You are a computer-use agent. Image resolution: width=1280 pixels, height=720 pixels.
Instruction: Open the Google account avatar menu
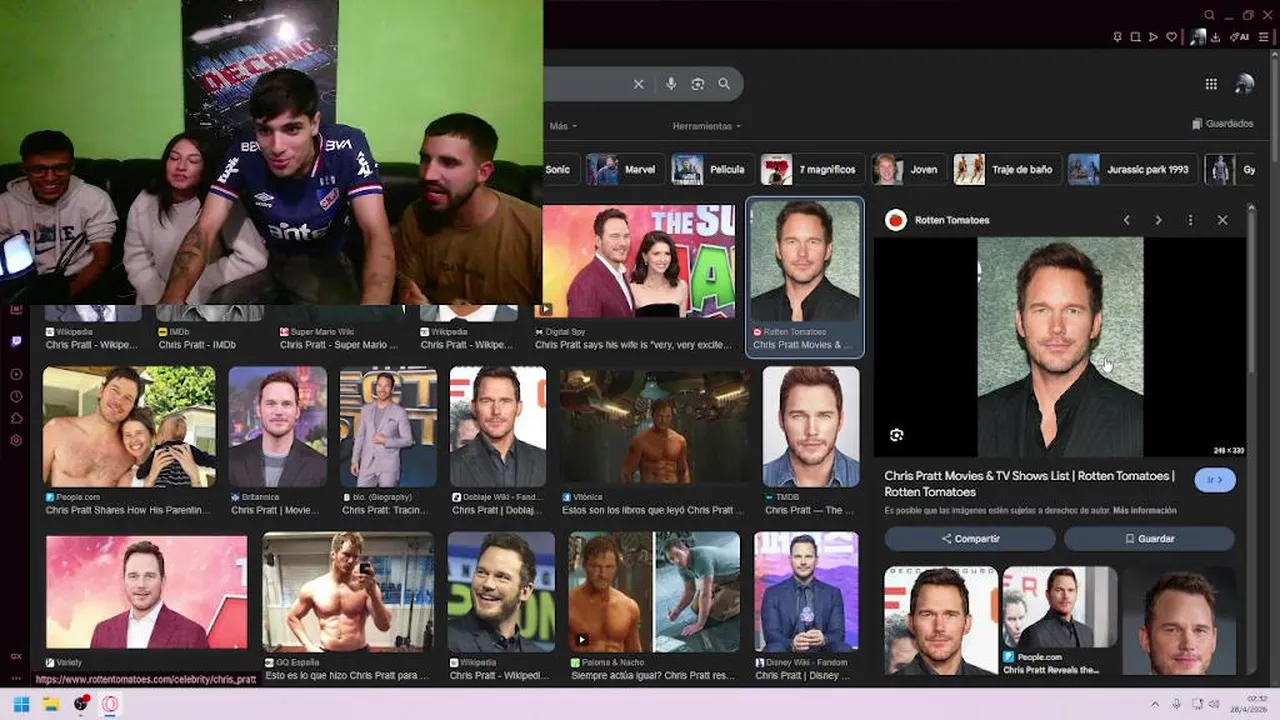coord(1244,85)
